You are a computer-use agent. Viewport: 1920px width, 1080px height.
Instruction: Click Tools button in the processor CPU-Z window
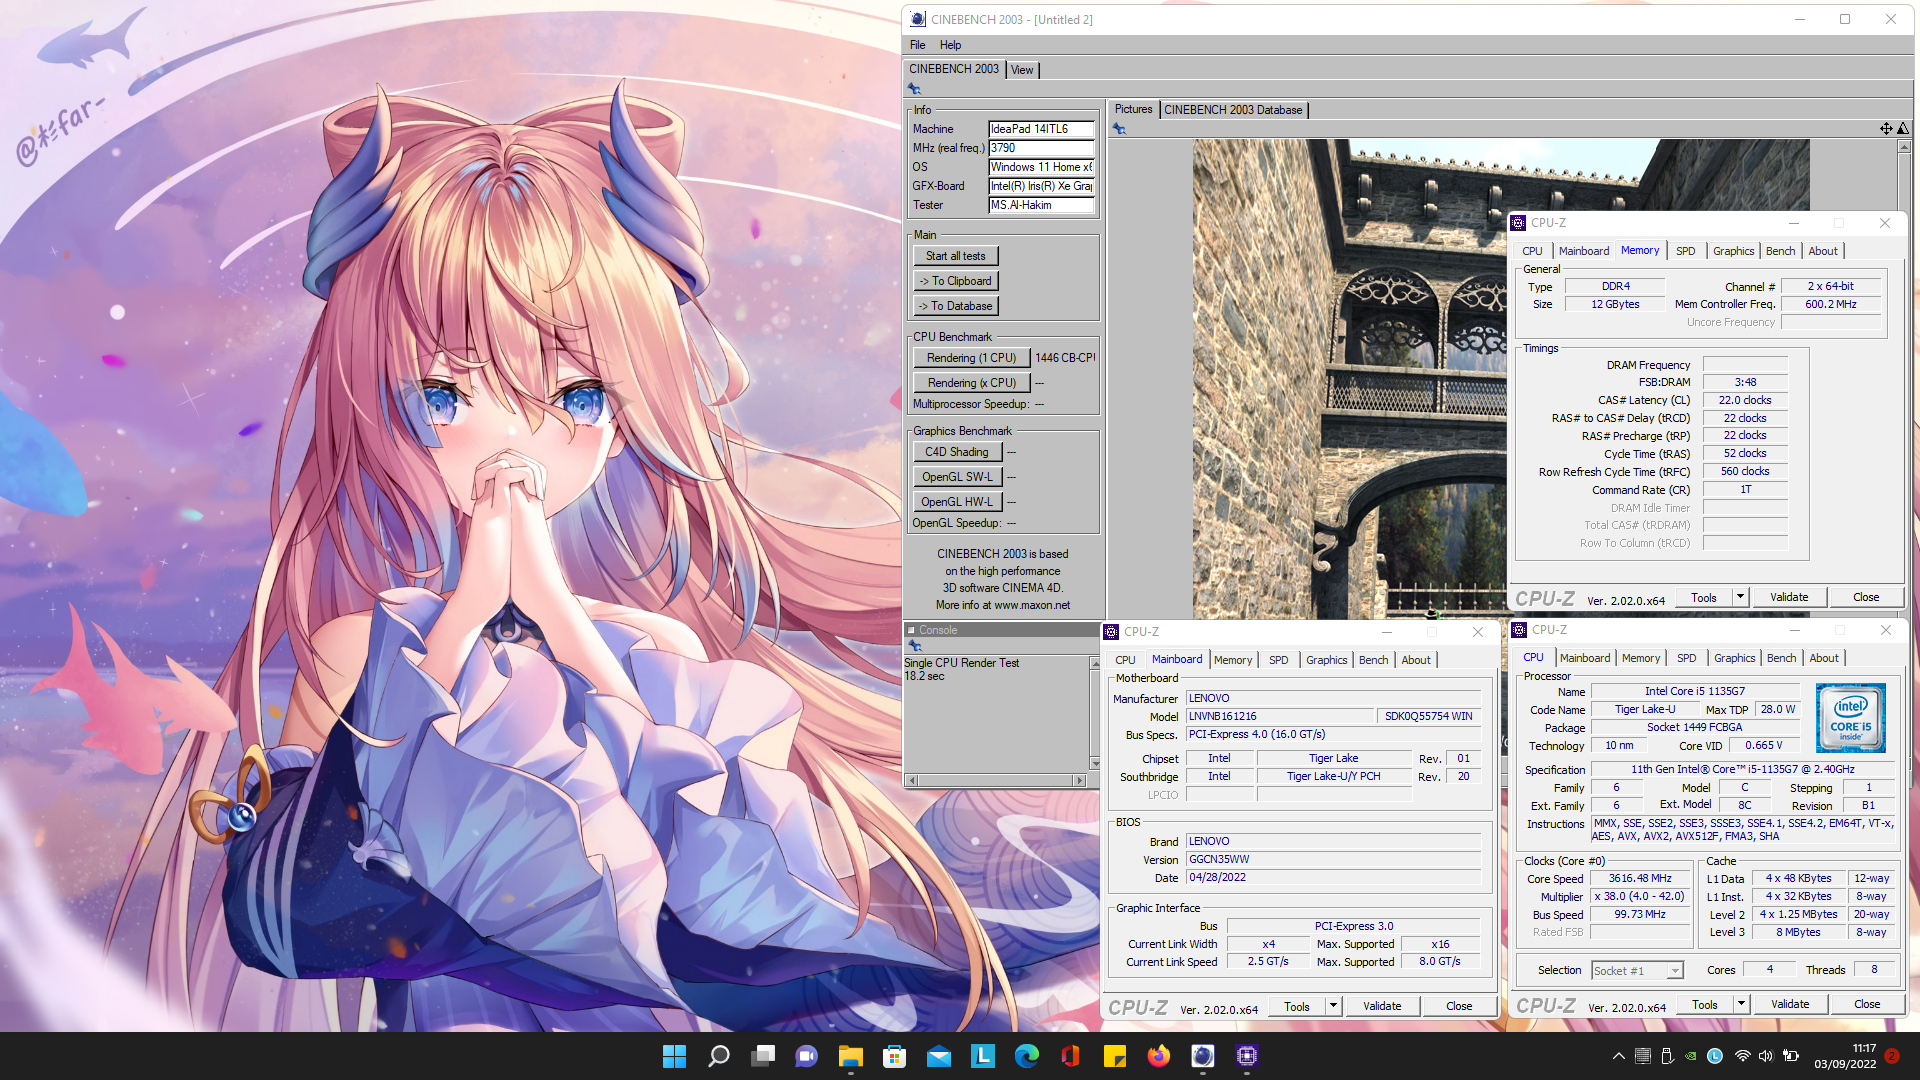(1704, 1004)
